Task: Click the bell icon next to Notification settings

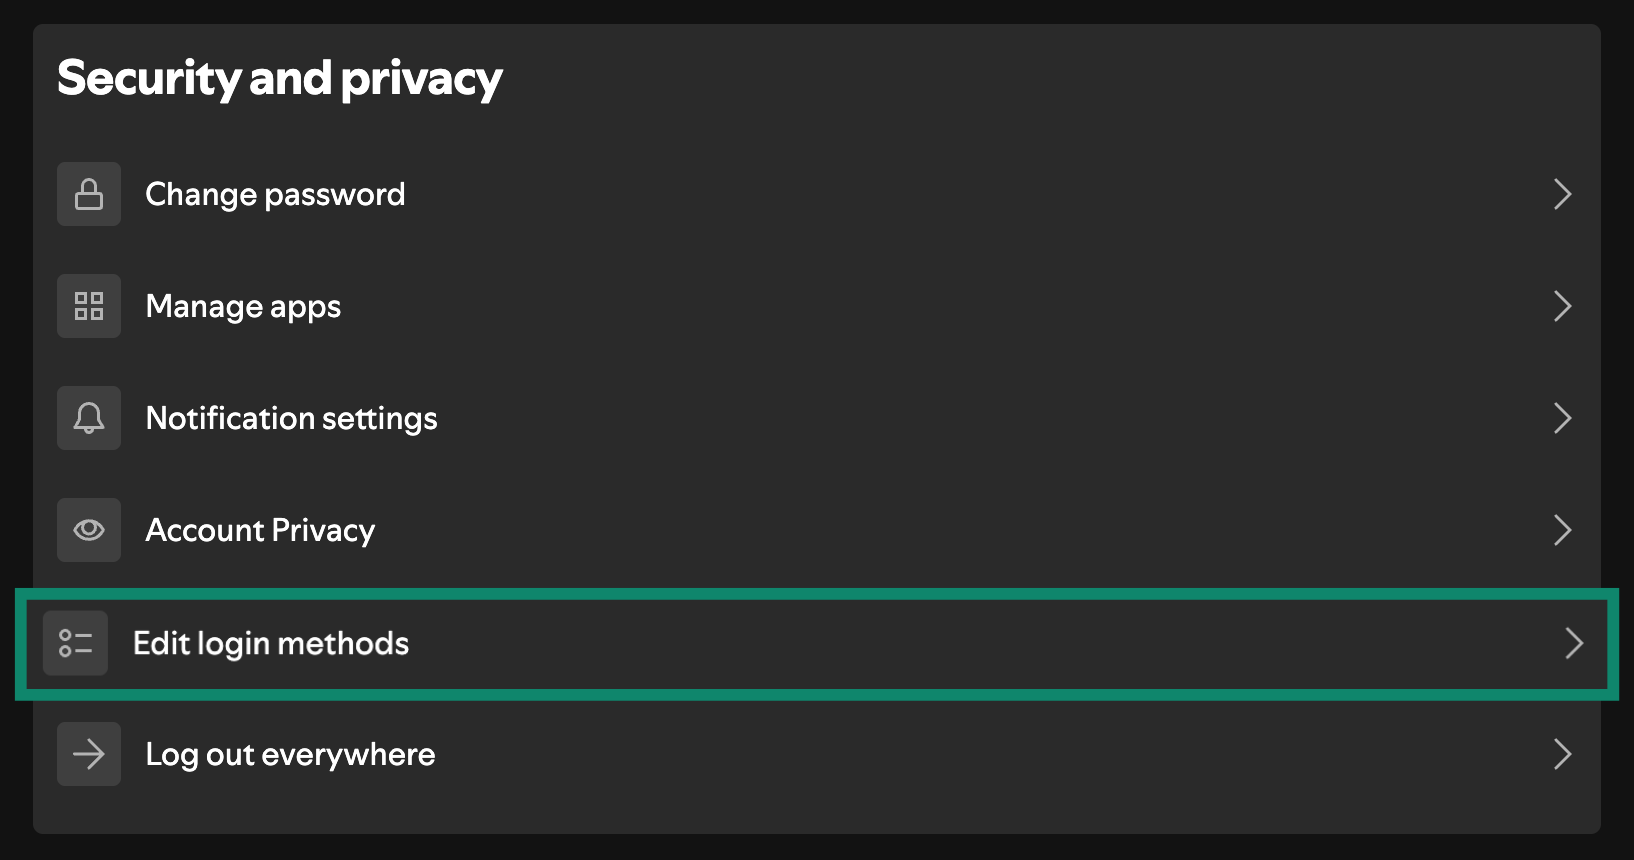Action: 88,418
